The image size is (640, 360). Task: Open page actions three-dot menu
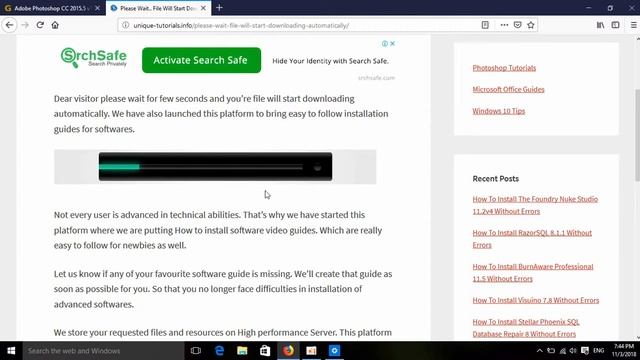click(x=504, y=25)
